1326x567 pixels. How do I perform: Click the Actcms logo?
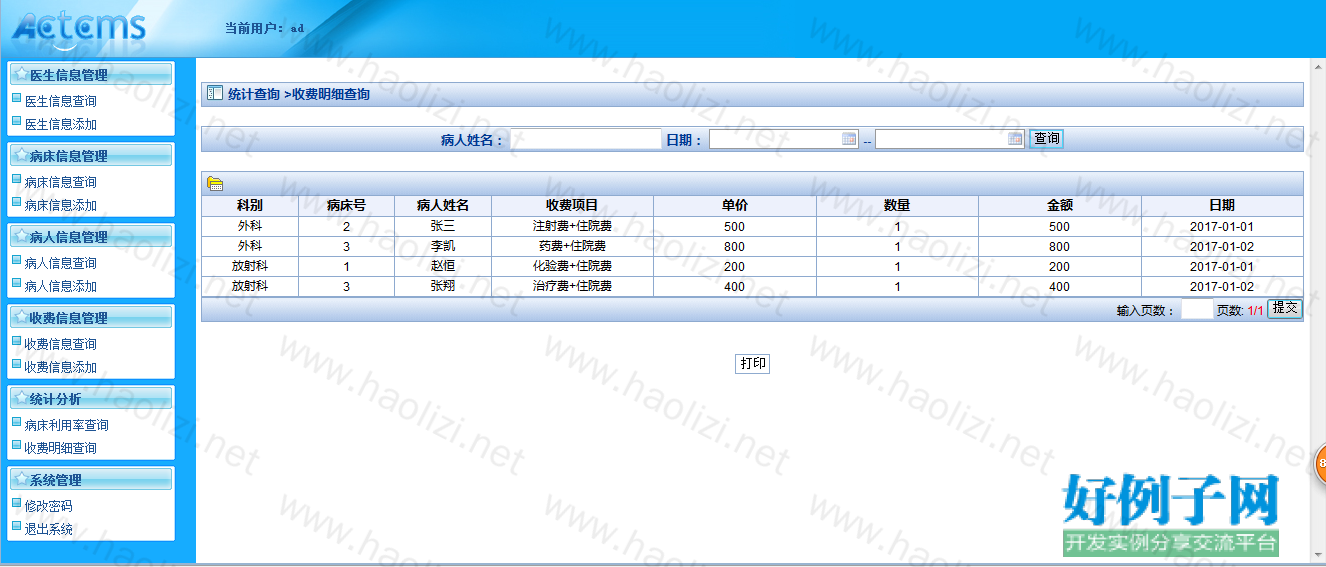[79, 28]
